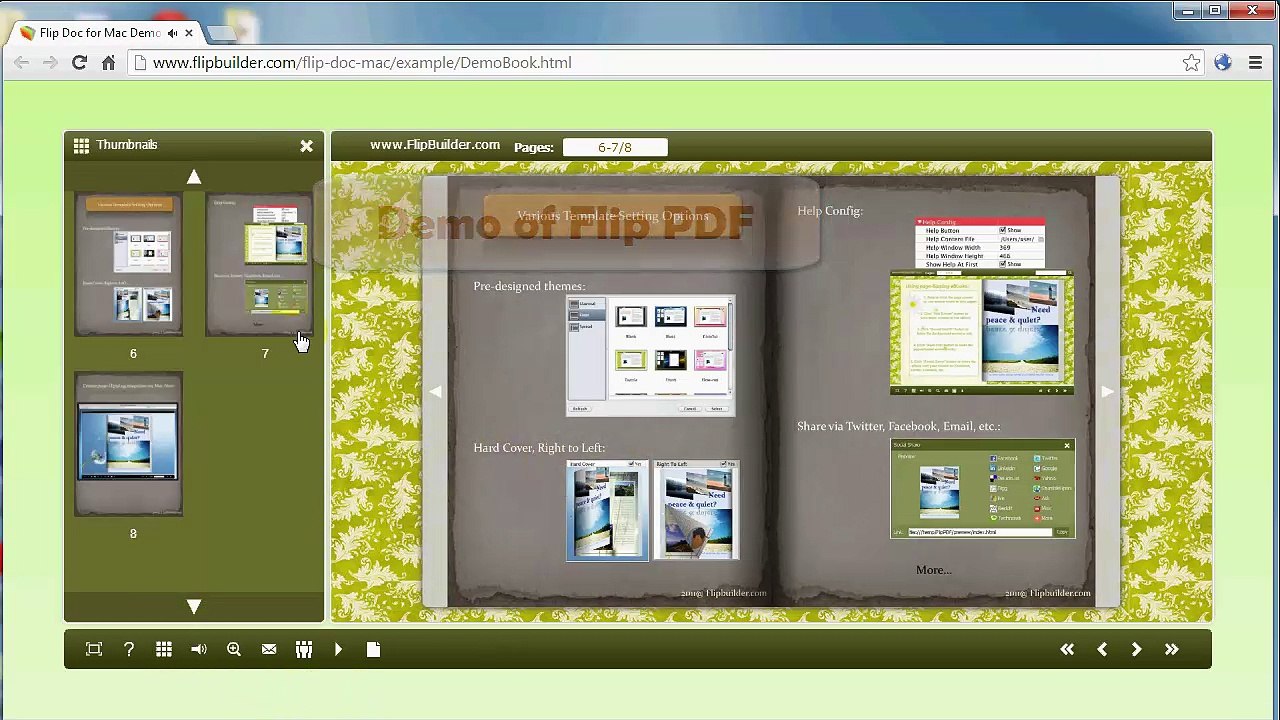Viewport: 1280px width, 720px height.
Task: Click the pre-designed themes screenshot
Action: pyautogui.click(x=650, y=356)
